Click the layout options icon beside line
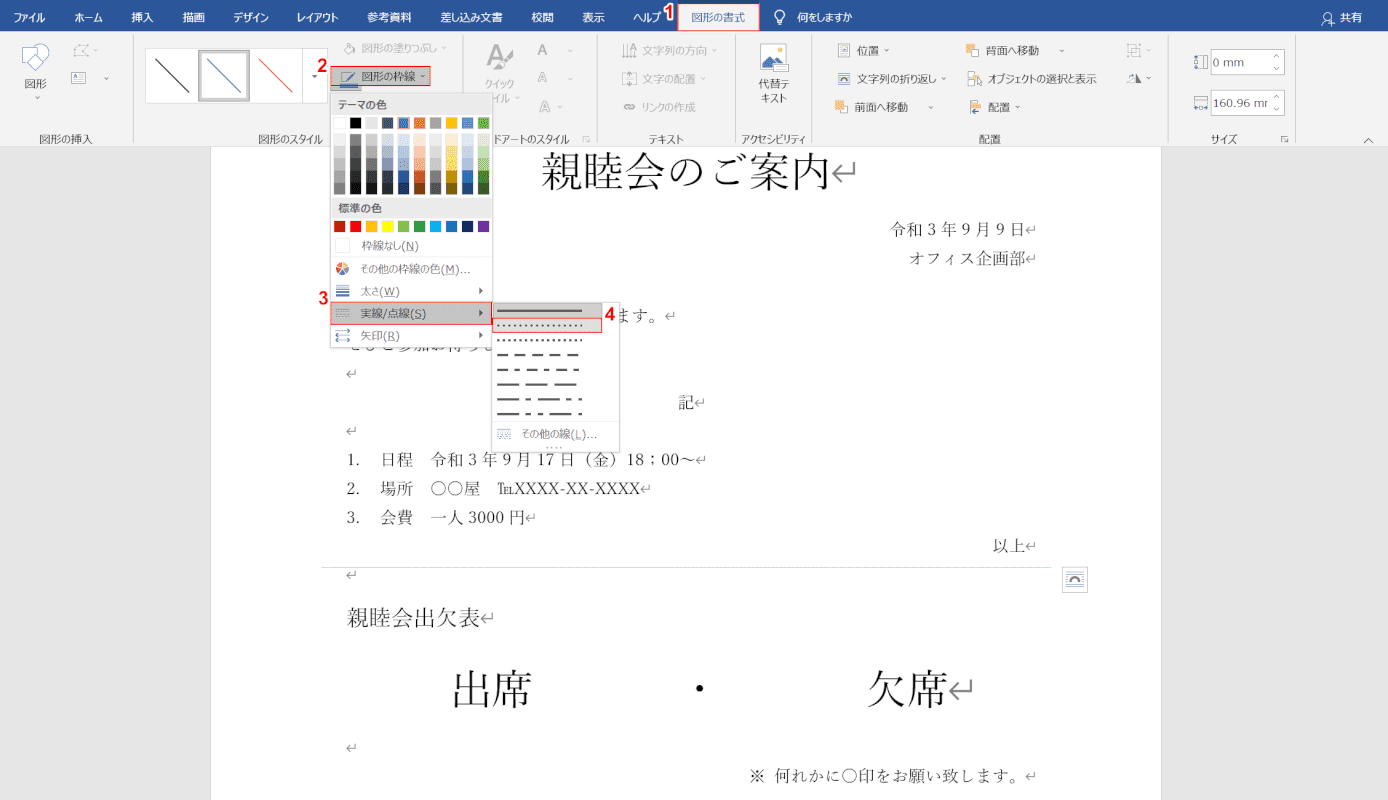The width and height of the screenshot is (1388, 800). (x=1075, y=580)
